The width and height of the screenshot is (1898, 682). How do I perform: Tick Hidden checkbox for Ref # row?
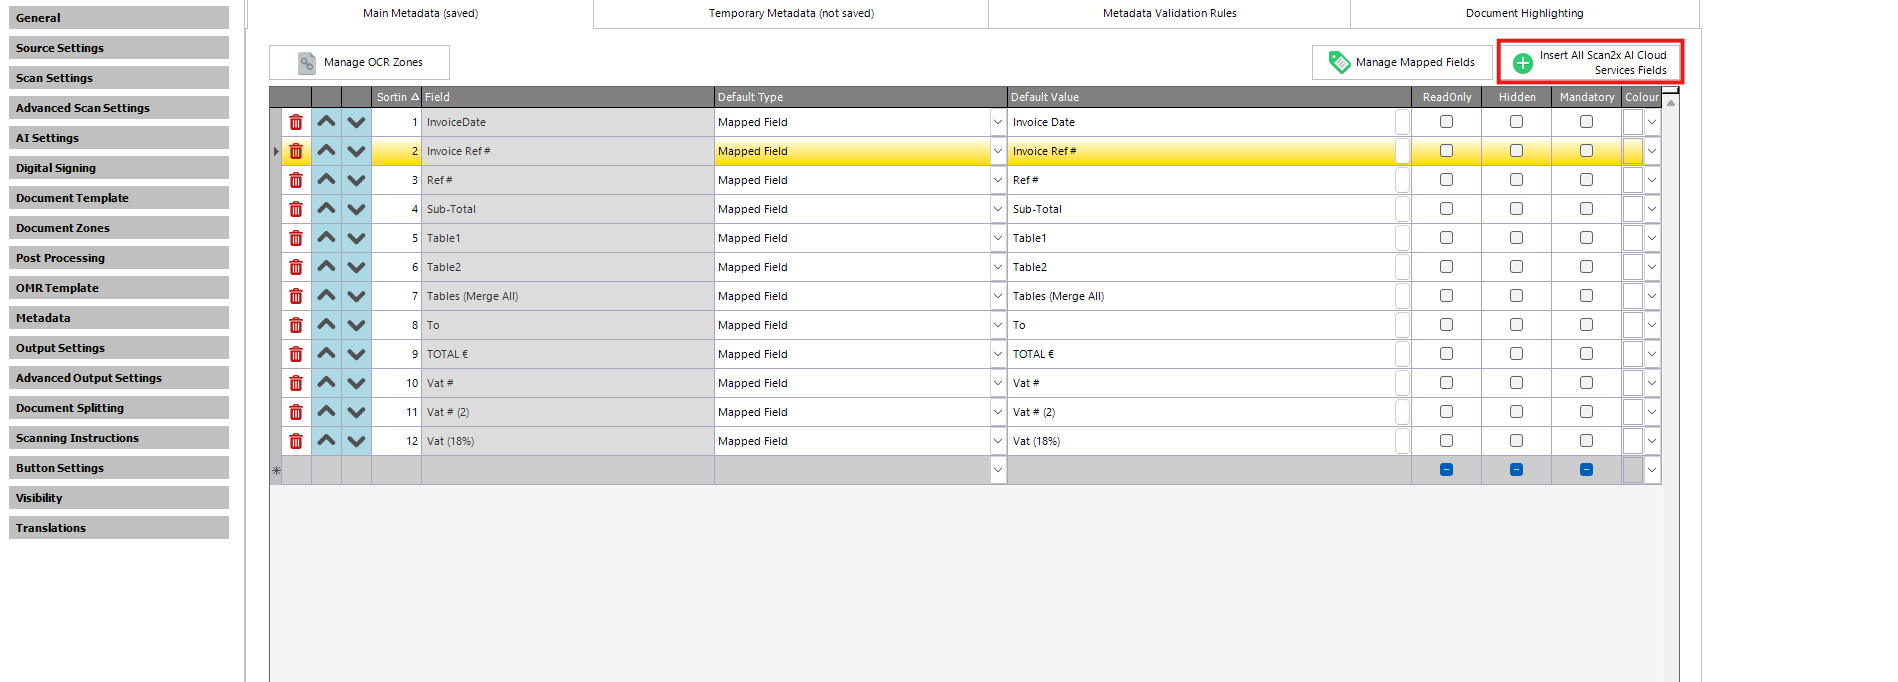[1516, 180]
